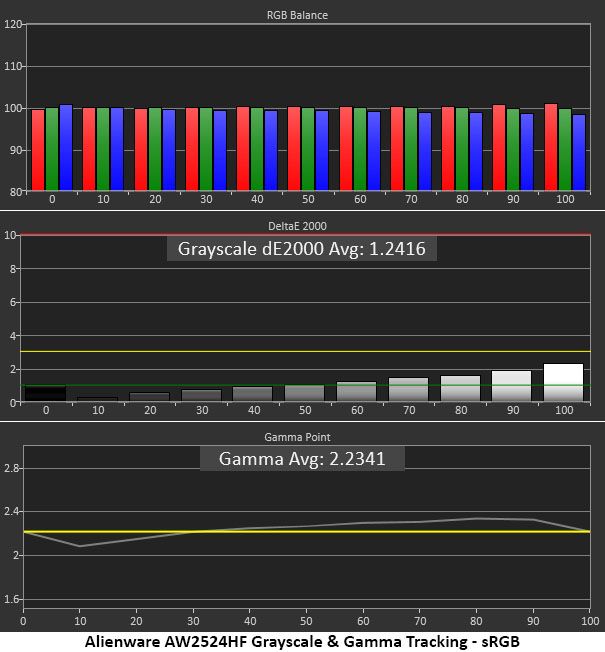Select the red bar at level 0 in RGB Balance
The image size is (605, 652).
point(38,150)
